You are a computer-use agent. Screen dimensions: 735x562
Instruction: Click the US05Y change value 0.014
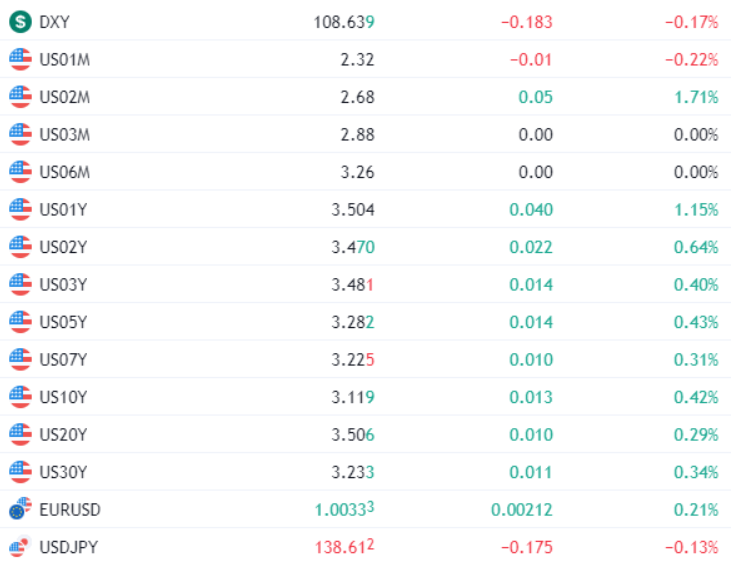click(531, 322)
